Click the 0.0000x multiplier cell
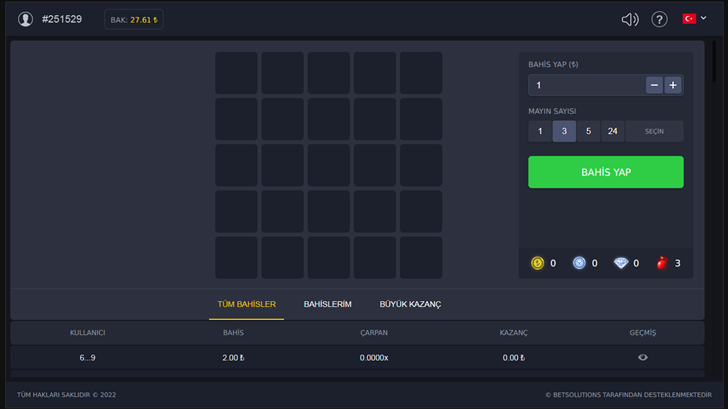This screenshot has width=728, height=409. click(x=374, y=358)
